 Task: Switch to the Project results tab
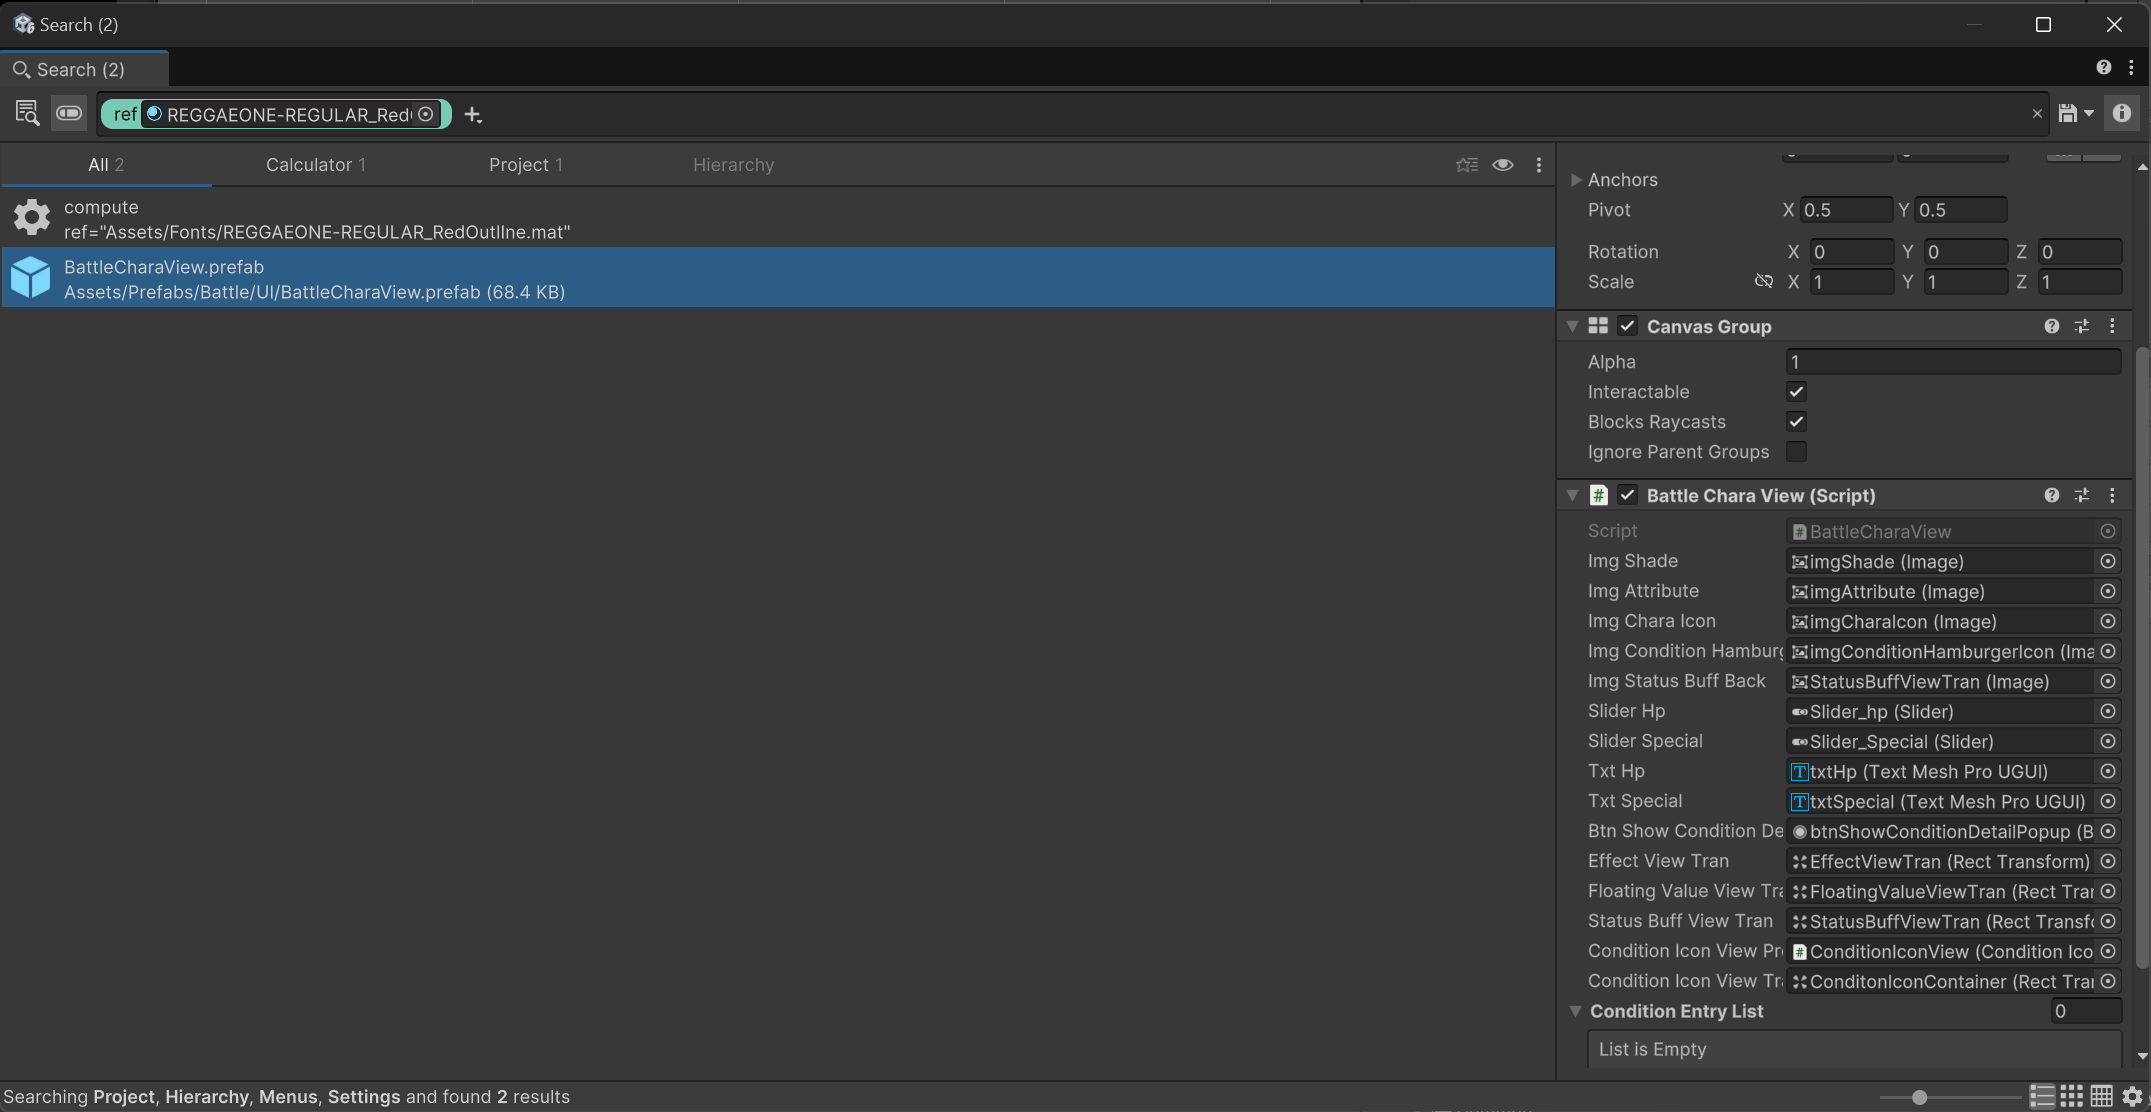pyautogui.click(x=525, y=165)
